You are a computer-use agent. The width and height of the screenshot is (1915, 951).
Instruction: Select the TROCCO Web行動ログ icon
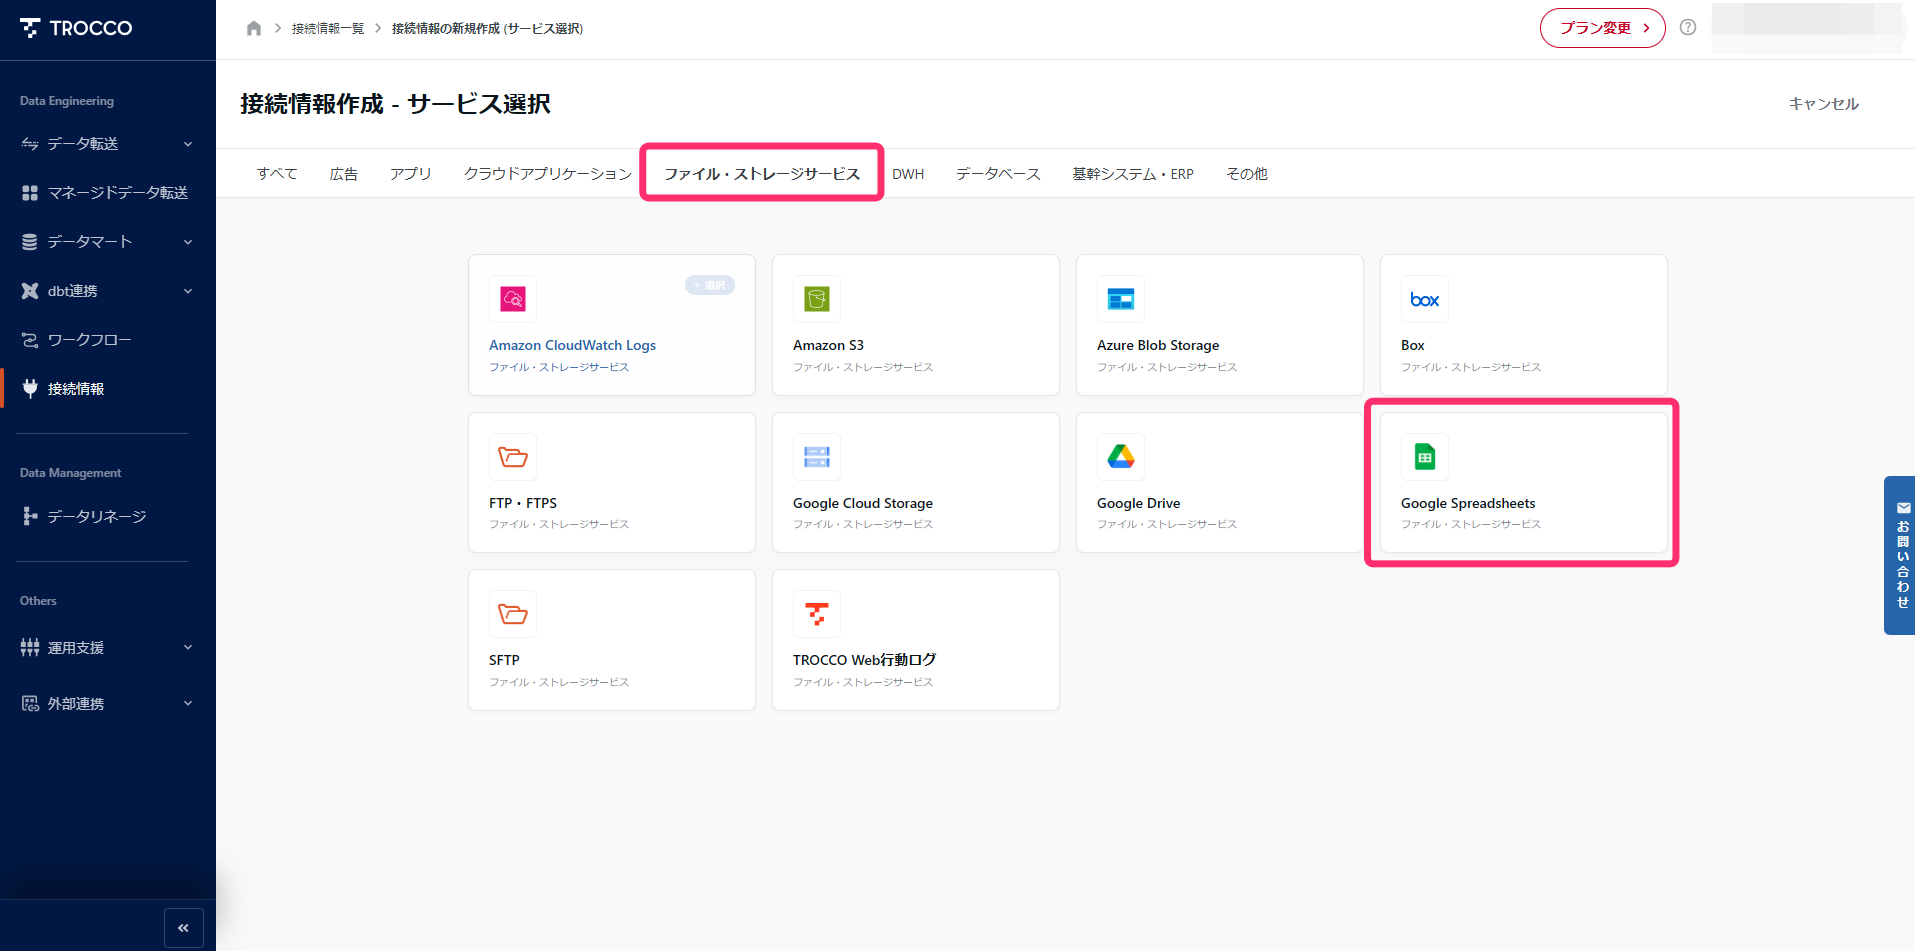(x=816, y=614)
